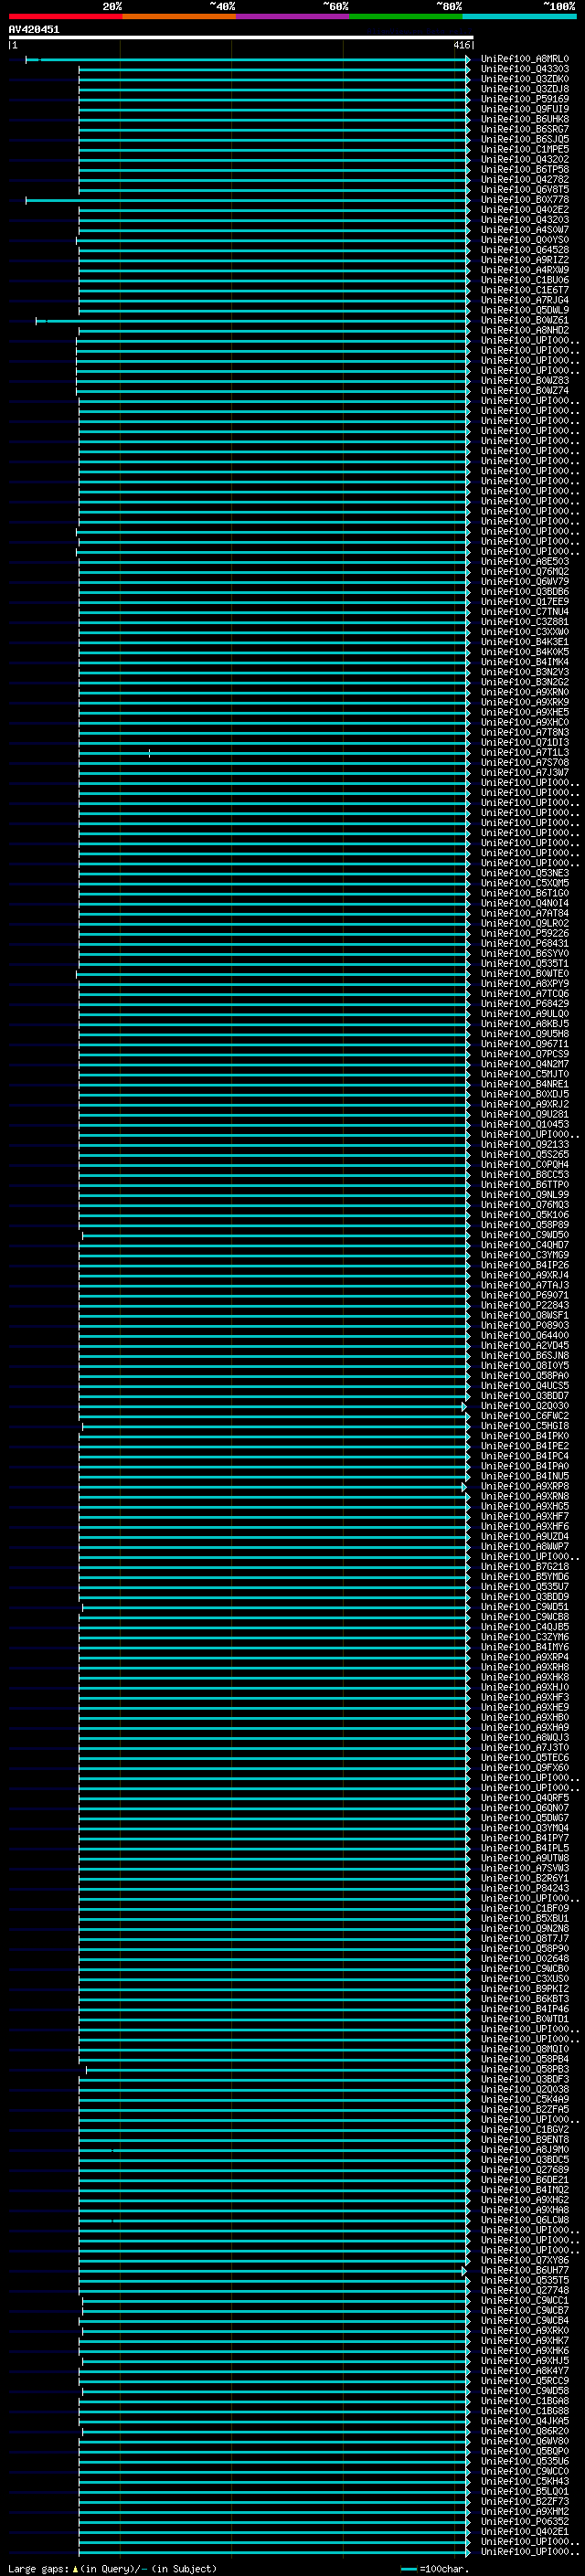Screen dimensions: 585x2576
Task: Select the UniRef100_C7TNU4 label
Action: pos(525,612)
